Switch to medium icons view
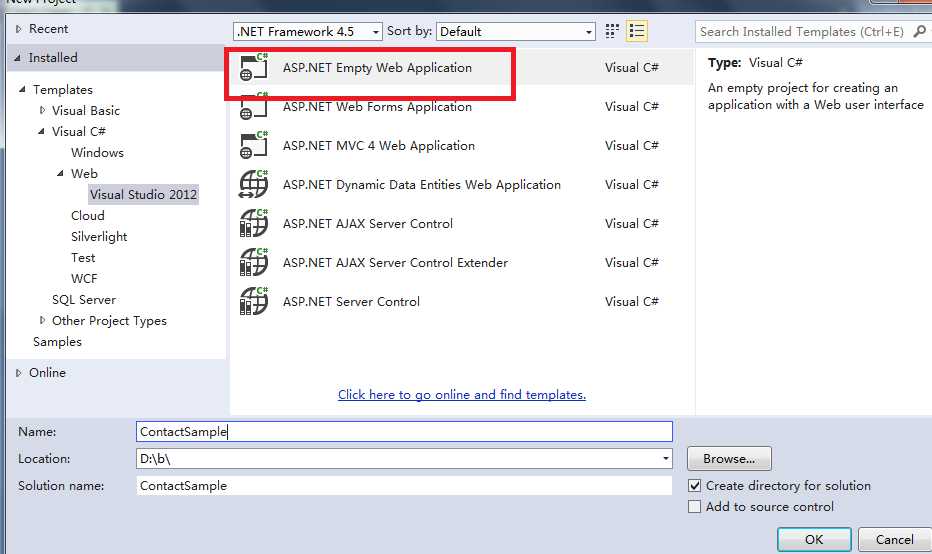 [x=612, y=31]
